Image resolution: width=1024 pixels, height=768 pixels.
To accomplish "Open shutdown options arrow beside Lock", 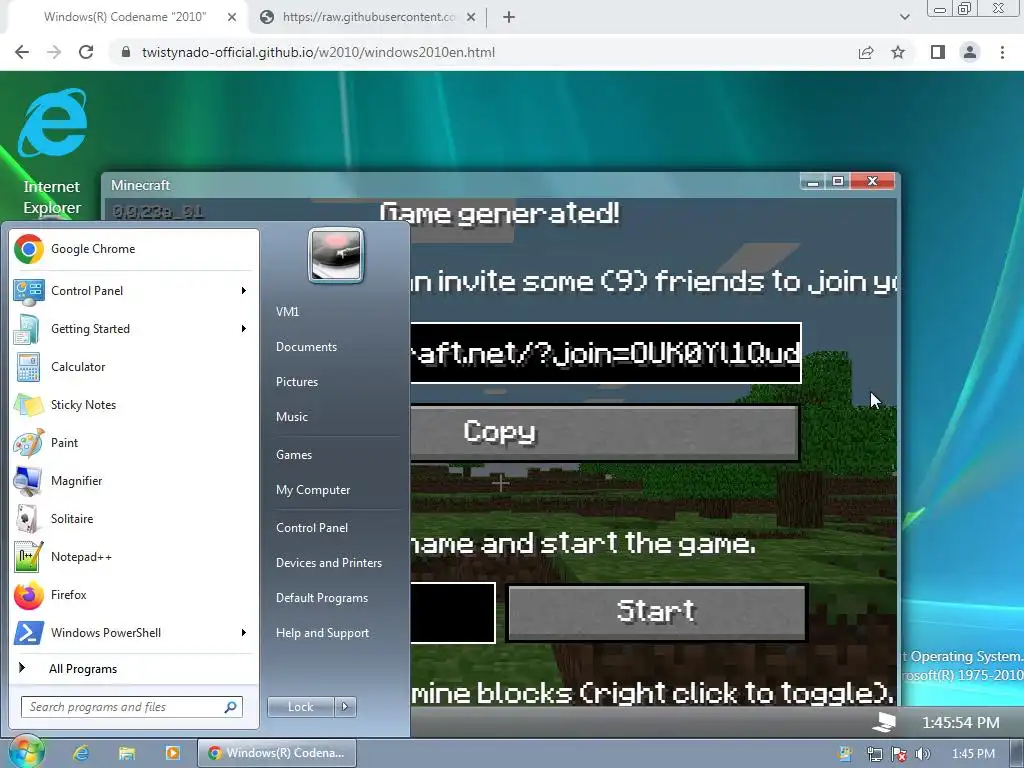I will tap(345, 707).
